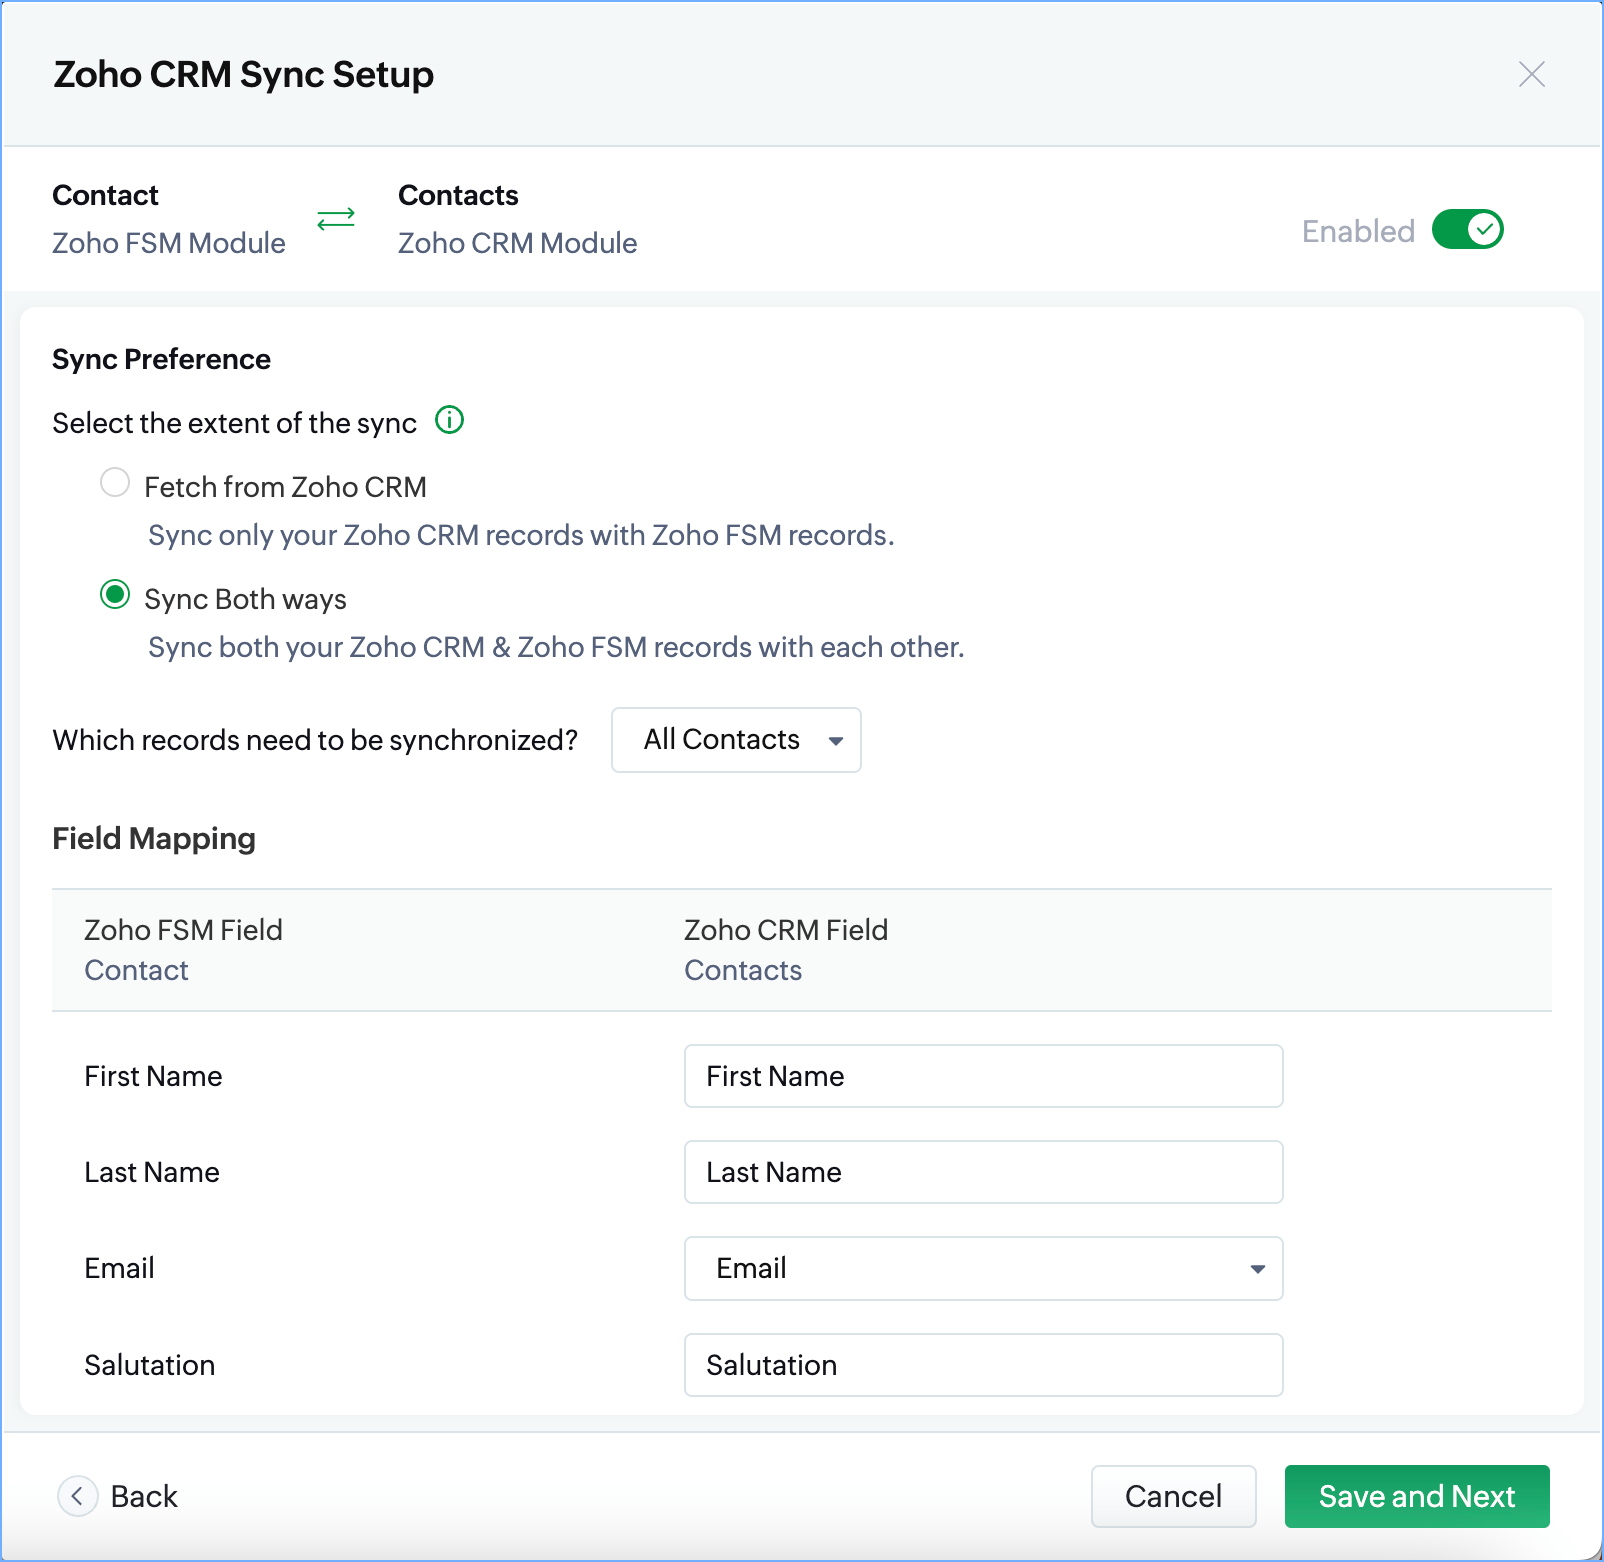Click the First Name CRM field box
This screenshot has width=1604, height=1562.
point(982,1076)
